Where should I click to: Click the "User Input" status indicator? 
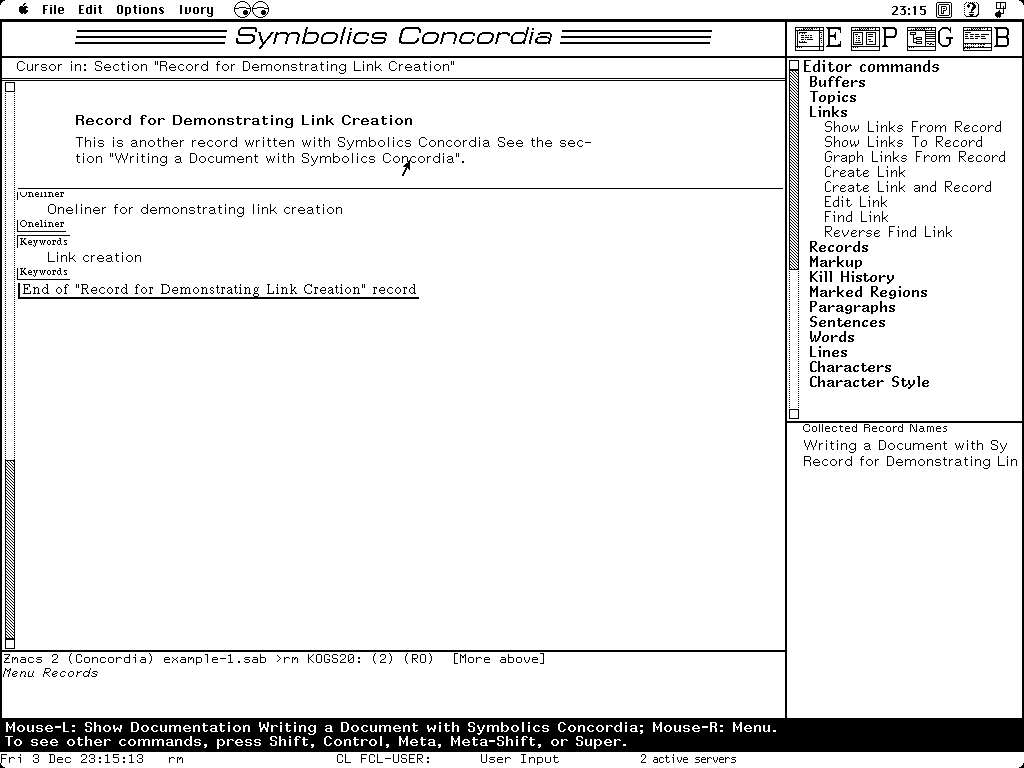(519, 760)
